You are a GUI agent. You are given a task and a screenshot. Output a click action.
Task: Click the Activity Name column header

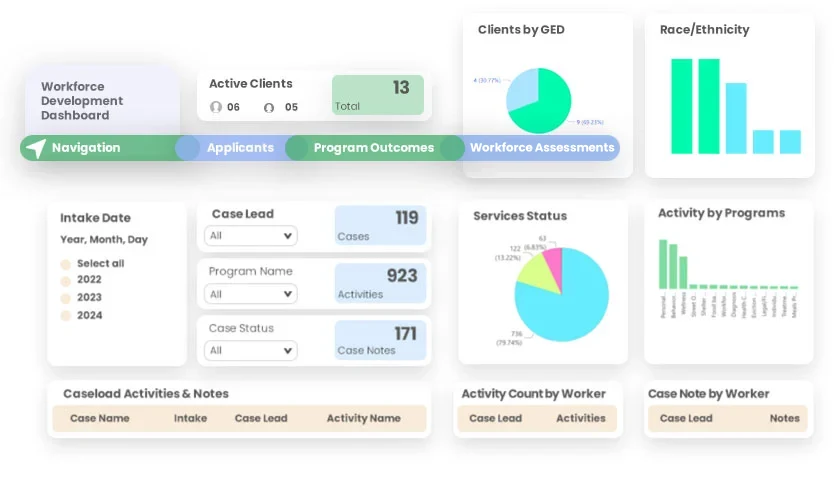point(363,418)
